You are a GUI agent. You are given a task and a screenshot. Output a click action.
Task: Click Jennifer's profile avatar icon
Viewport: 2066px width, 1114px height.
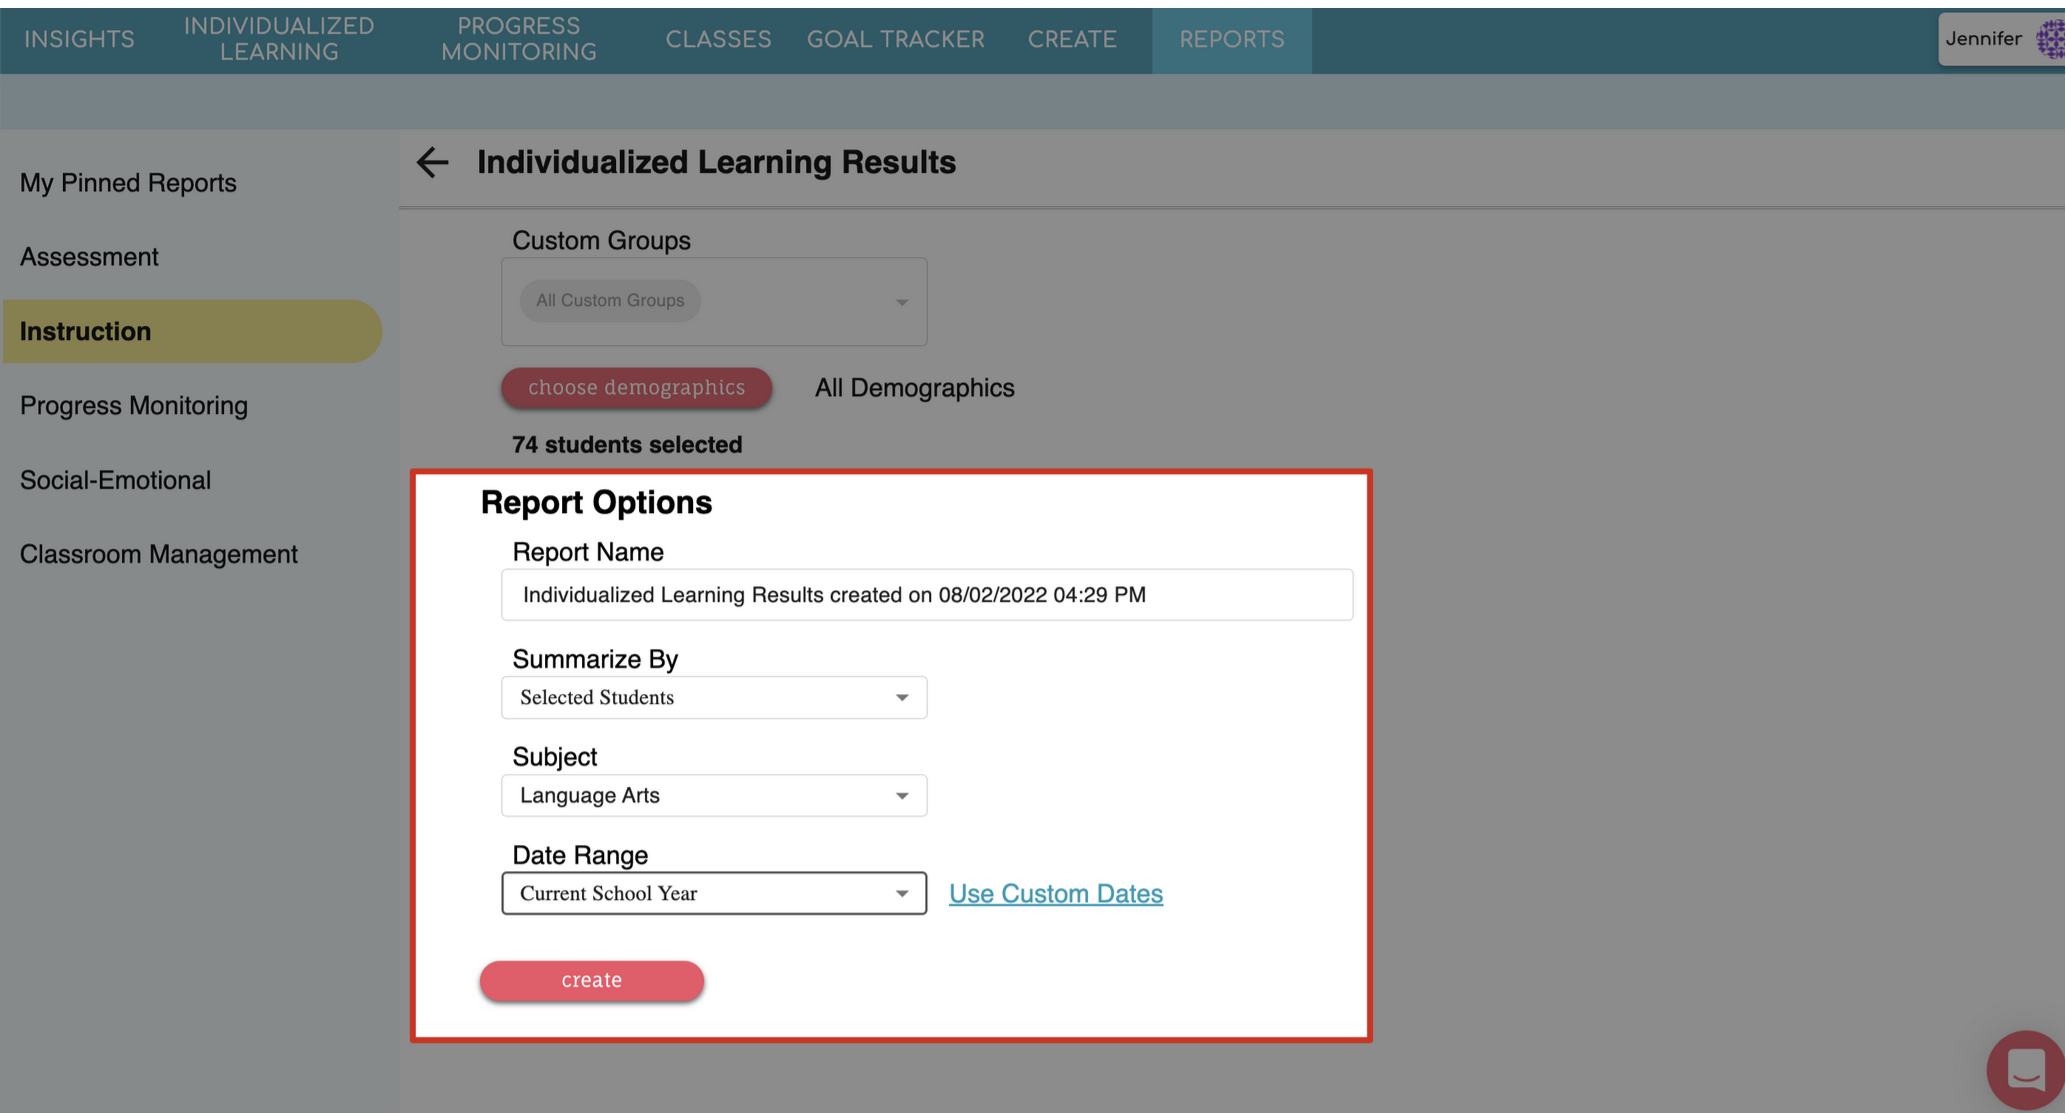[2050, 40]
